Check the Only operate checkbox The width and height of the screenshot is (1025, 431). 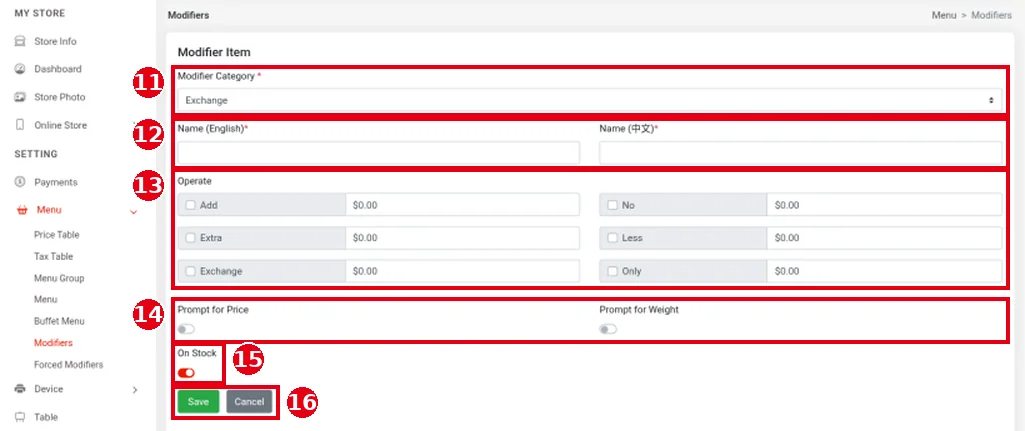613,271
